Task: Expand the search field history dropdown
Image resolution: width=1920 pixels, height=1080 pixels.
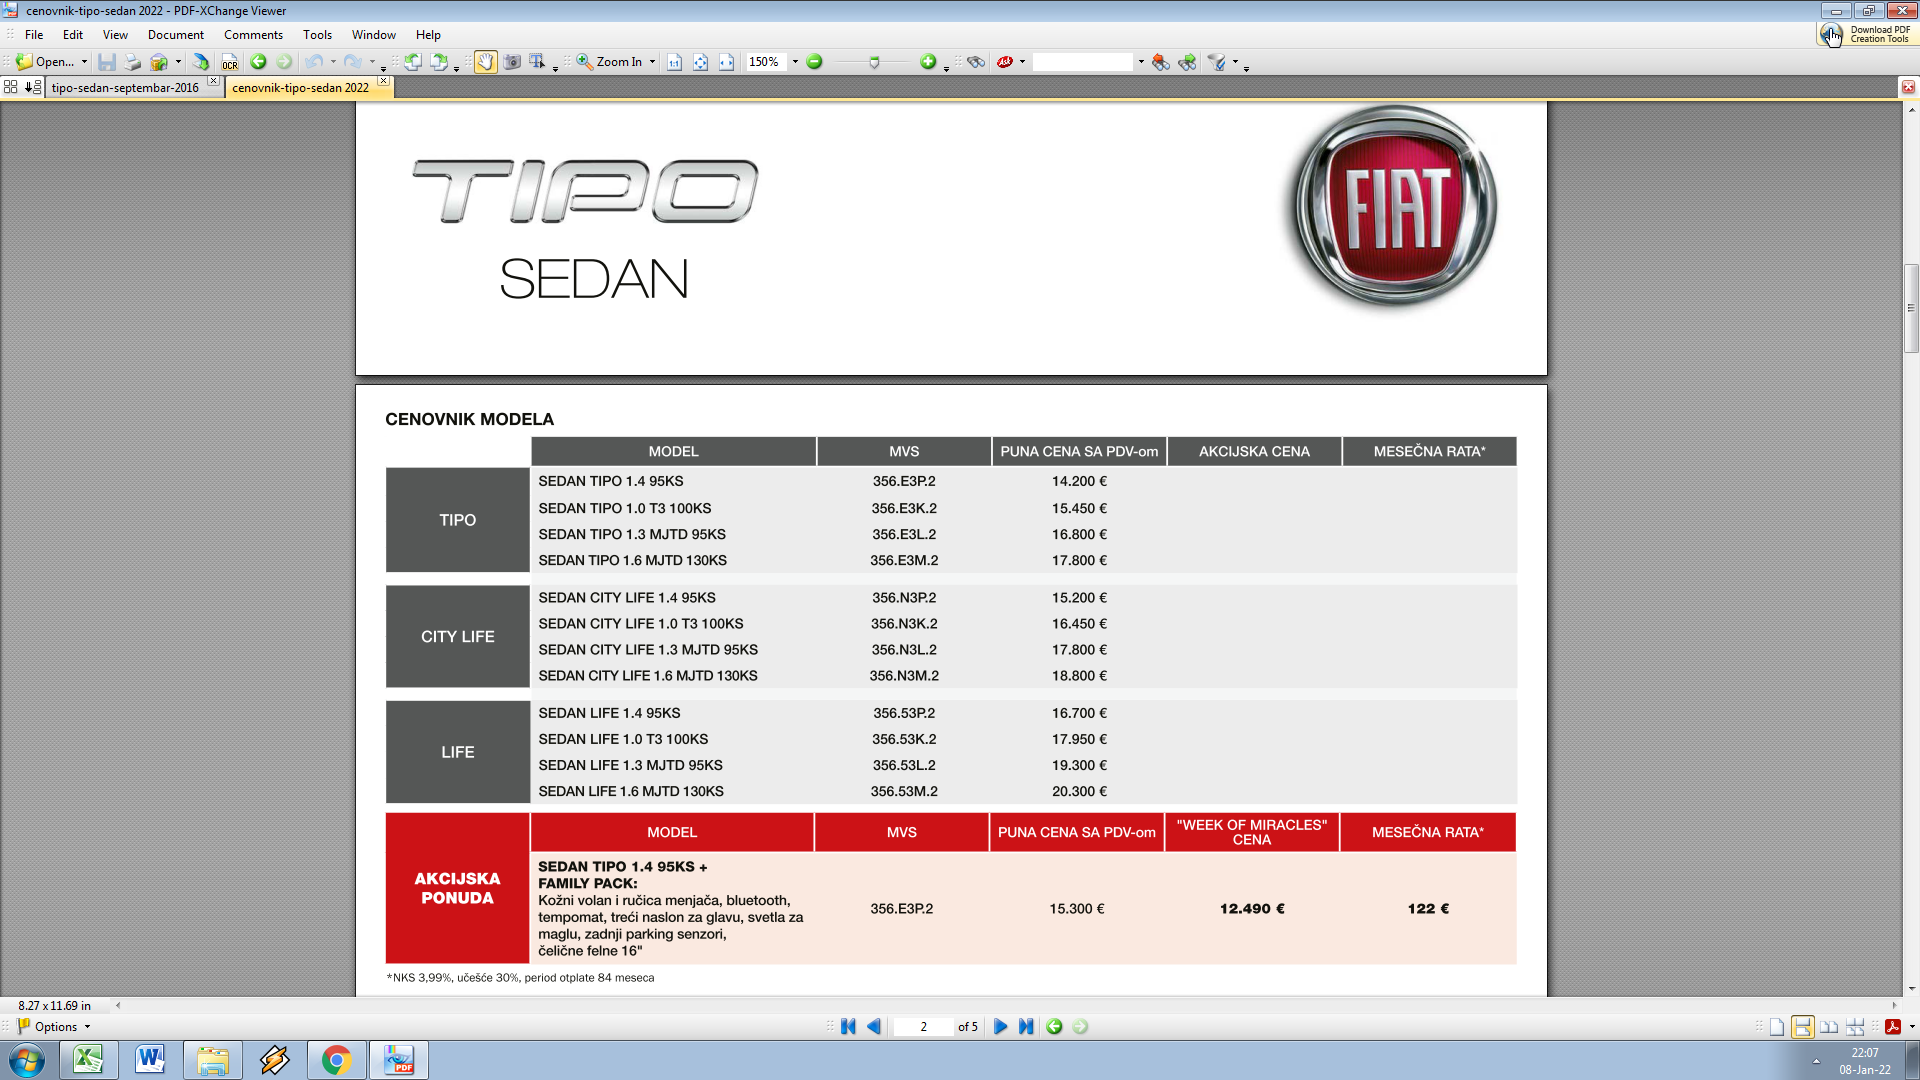Action: (1141, 62)
